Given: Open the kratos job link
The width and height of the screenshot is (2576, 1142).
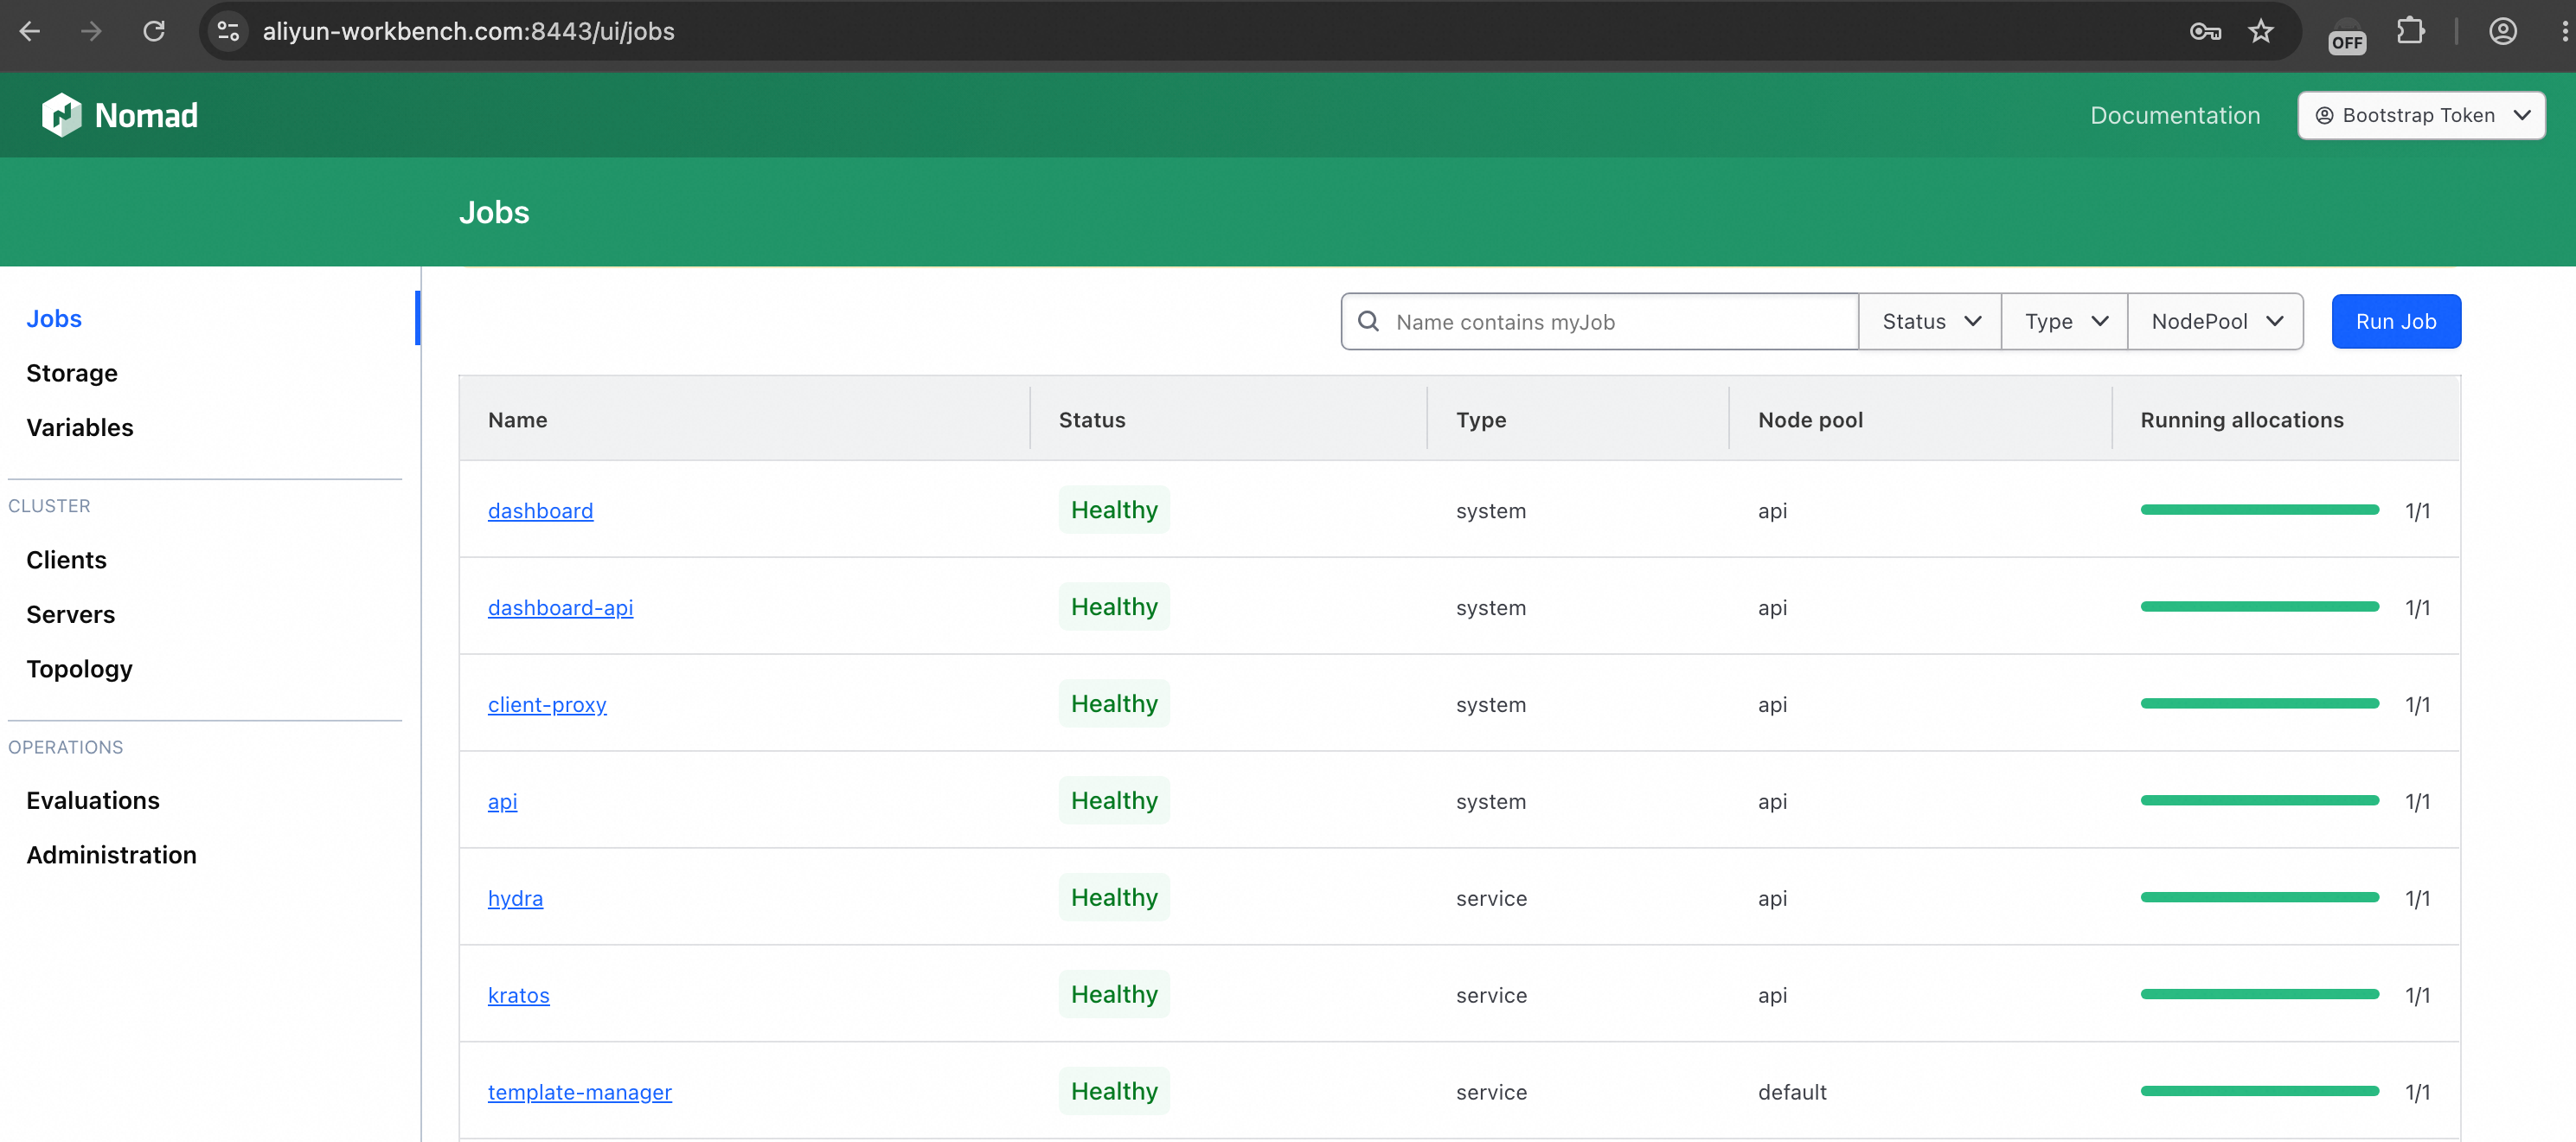Looking at the screenshot, I should [518, 996].
